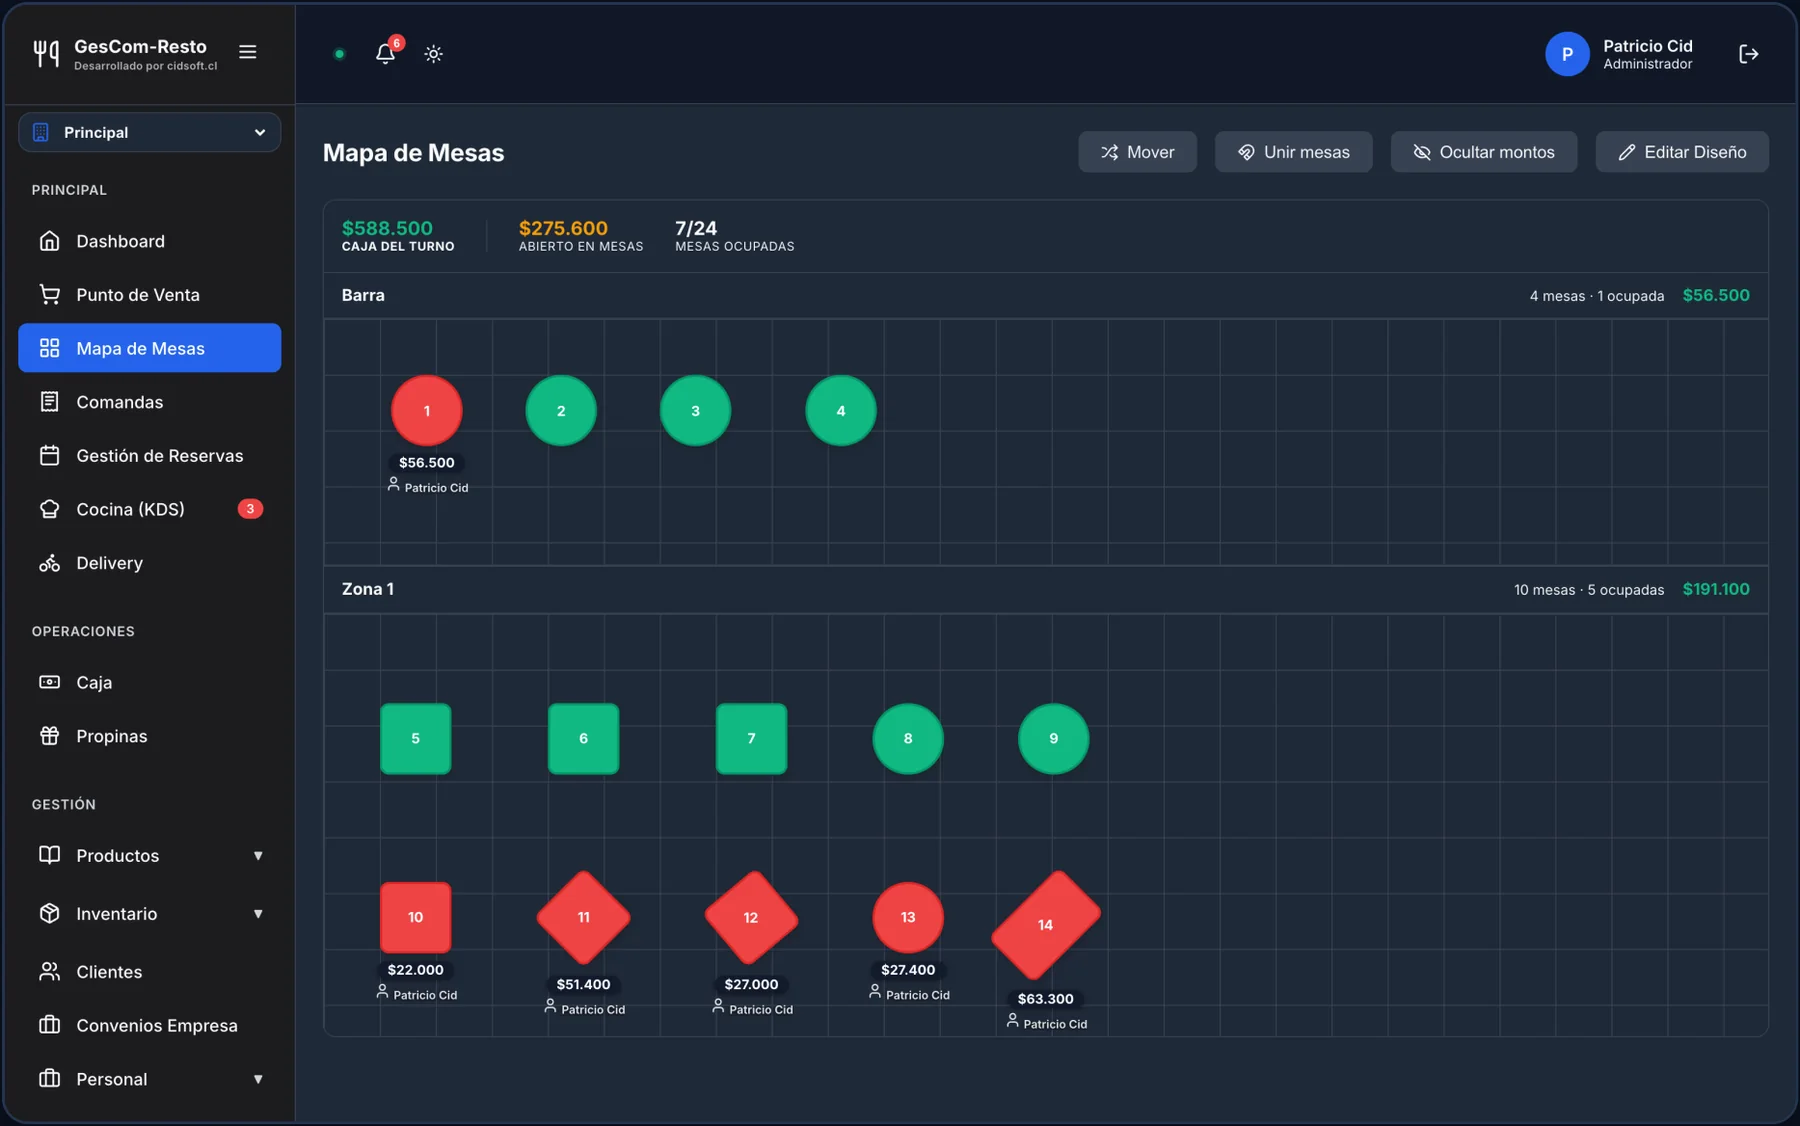Go to Dashboard in sidebar
1800x1126 pixels.
[x=149, y=241]
